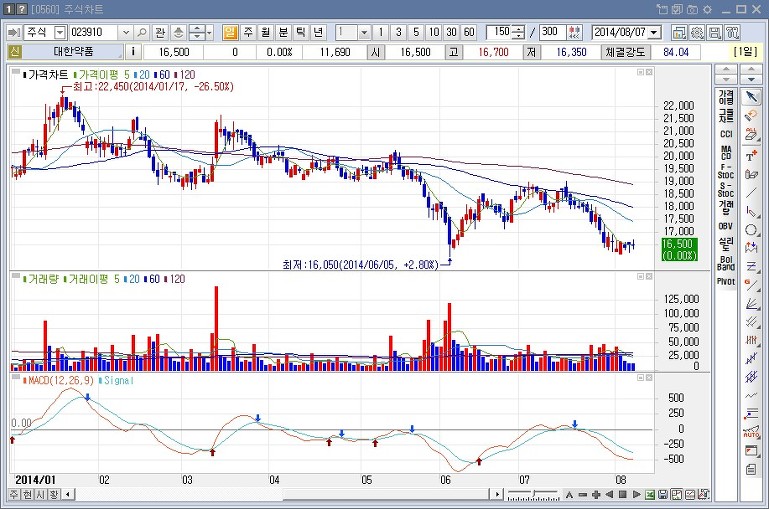Set interval to 3 with the 3 button
The width and height of the screenshot is (769, 509).
pyautogui.click(x=398, y=32)
